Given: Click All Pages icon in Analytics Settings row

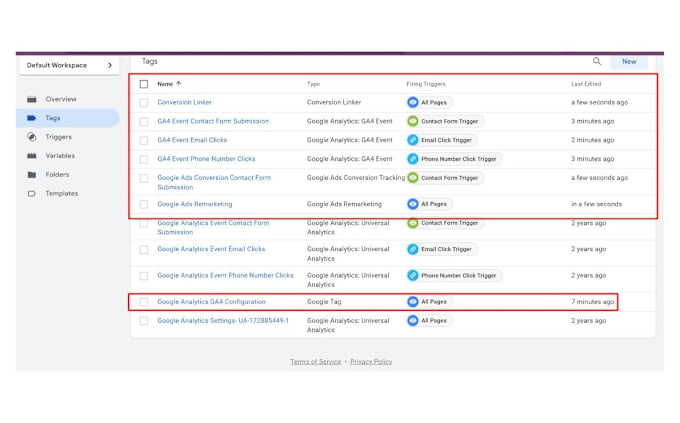Looking at the screenshot, I should (413, 321).
